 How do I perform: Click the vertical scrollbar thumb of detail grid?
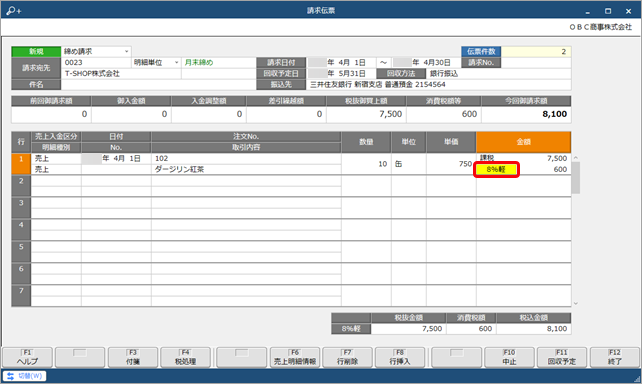[575, 178]
